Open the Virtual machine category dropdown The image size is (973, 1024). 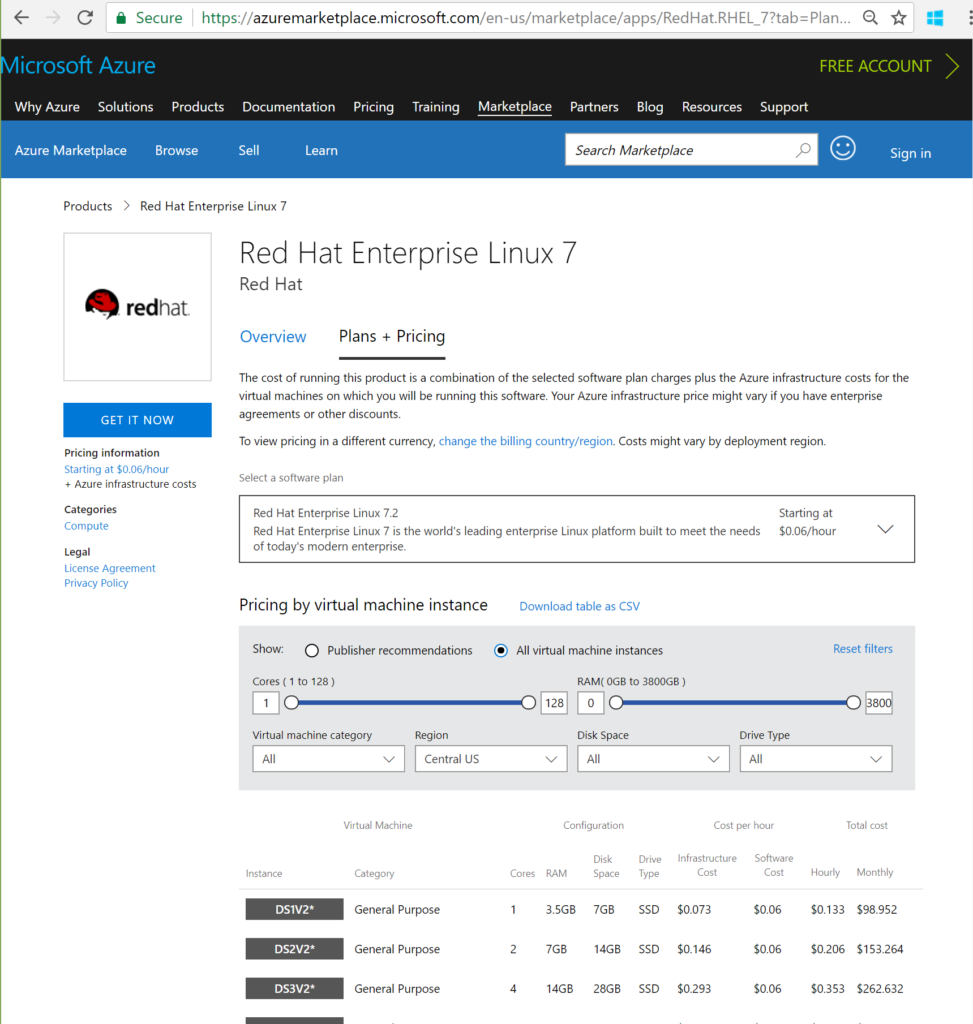(328, 759)
